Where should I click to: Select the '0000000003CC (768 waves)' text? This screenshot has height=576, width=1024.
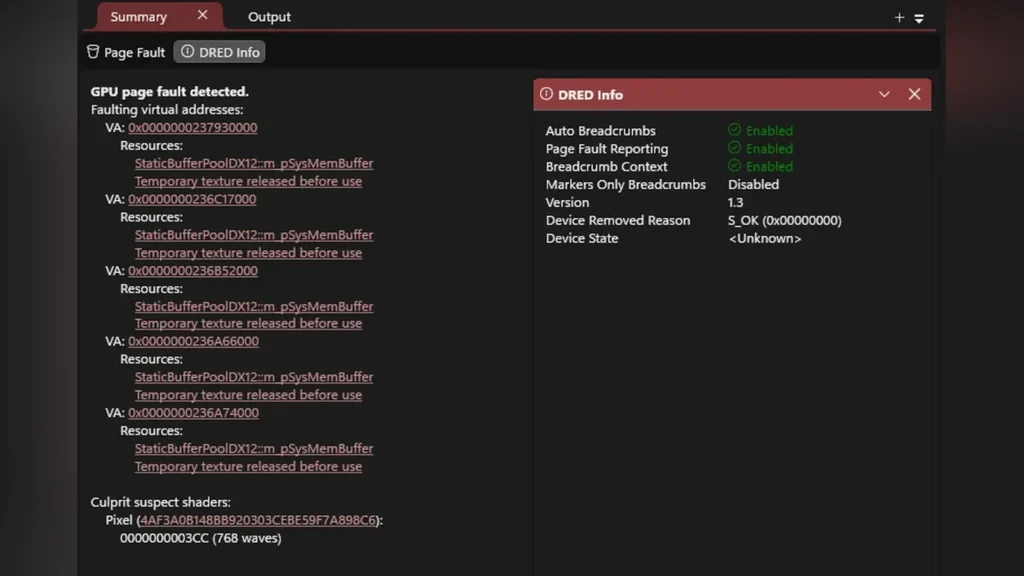[200, 538]
